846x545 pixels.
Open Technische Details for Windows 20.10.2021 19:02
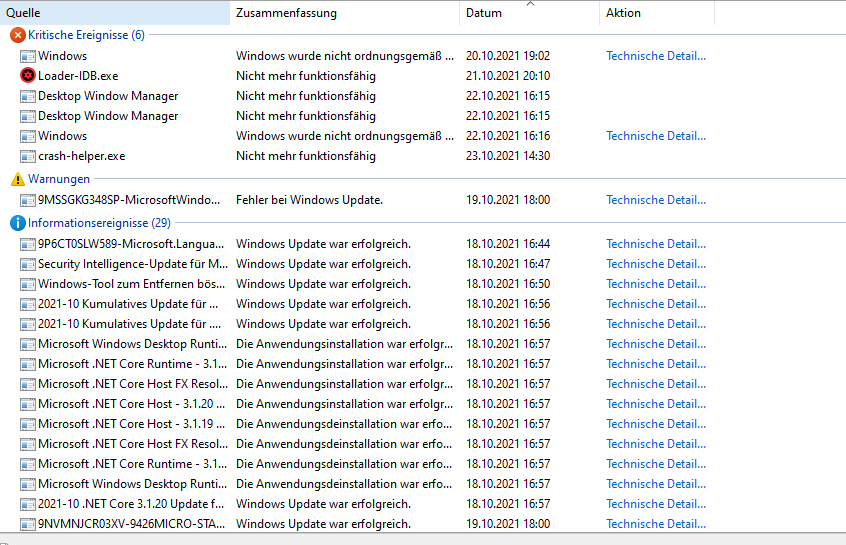[656, 56]
